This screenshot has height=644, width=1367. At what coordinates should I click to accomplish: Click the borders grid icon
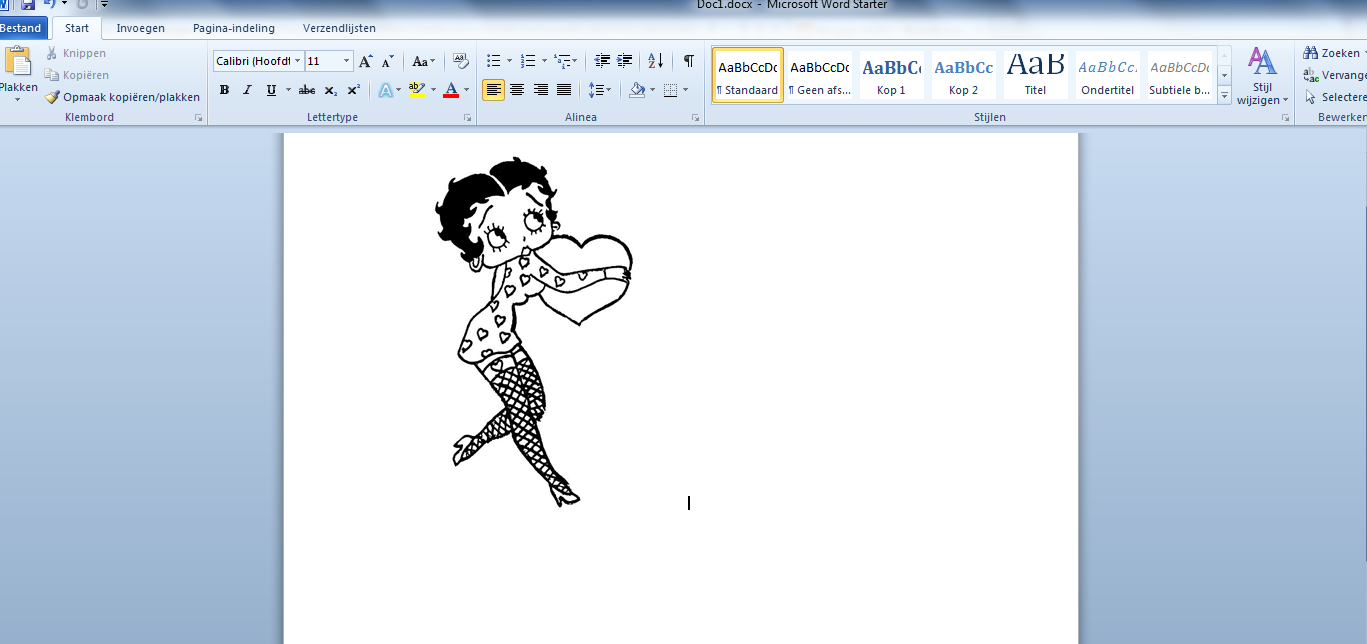coord(670,90)
